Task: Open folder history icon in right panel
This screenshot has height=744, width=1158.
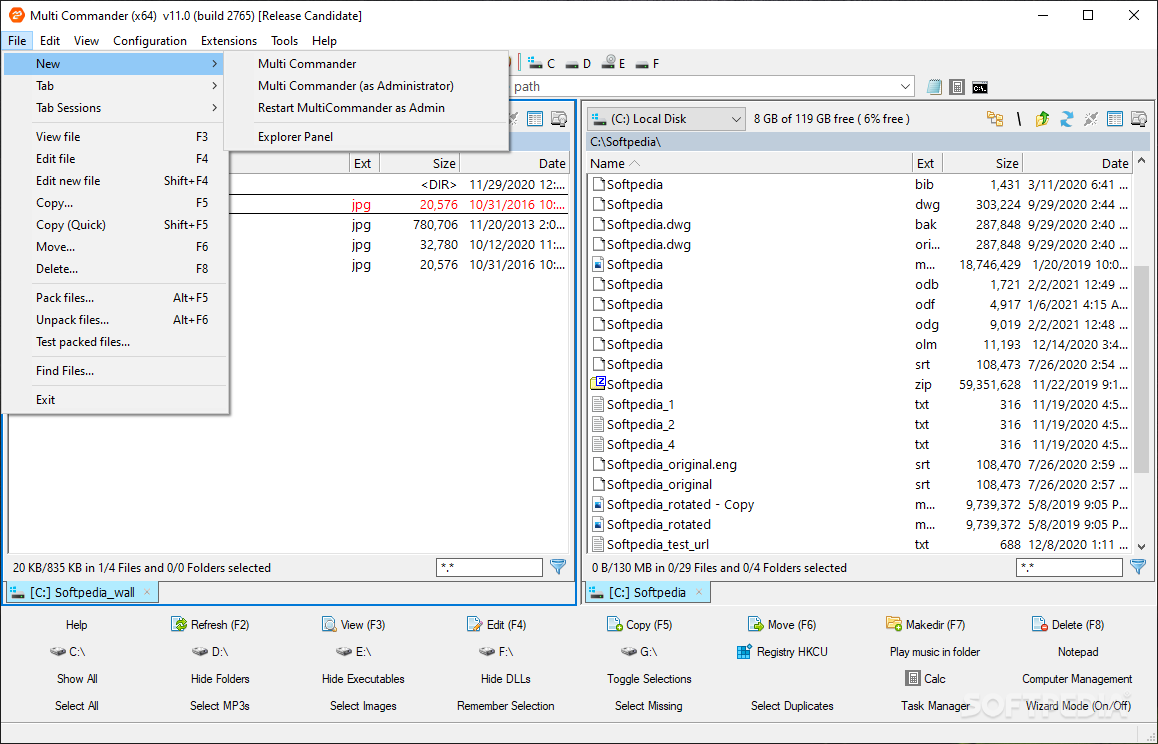Action: pos(1139,119)
